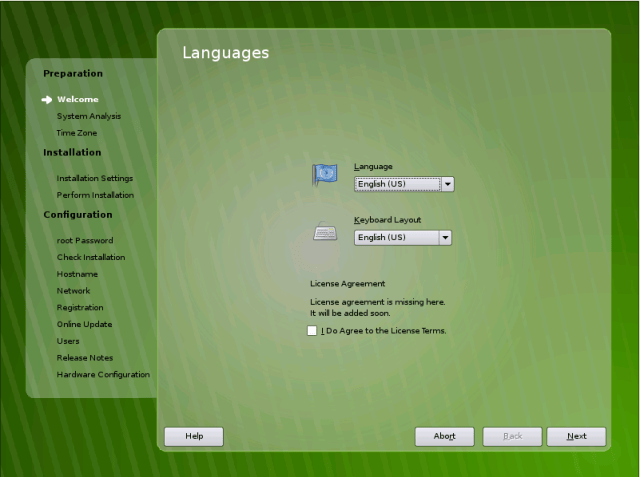Image resolution: width=640 pixels, height=477 pixels.
Task: Click Registration in sidebar
Action: coord(80,308)
